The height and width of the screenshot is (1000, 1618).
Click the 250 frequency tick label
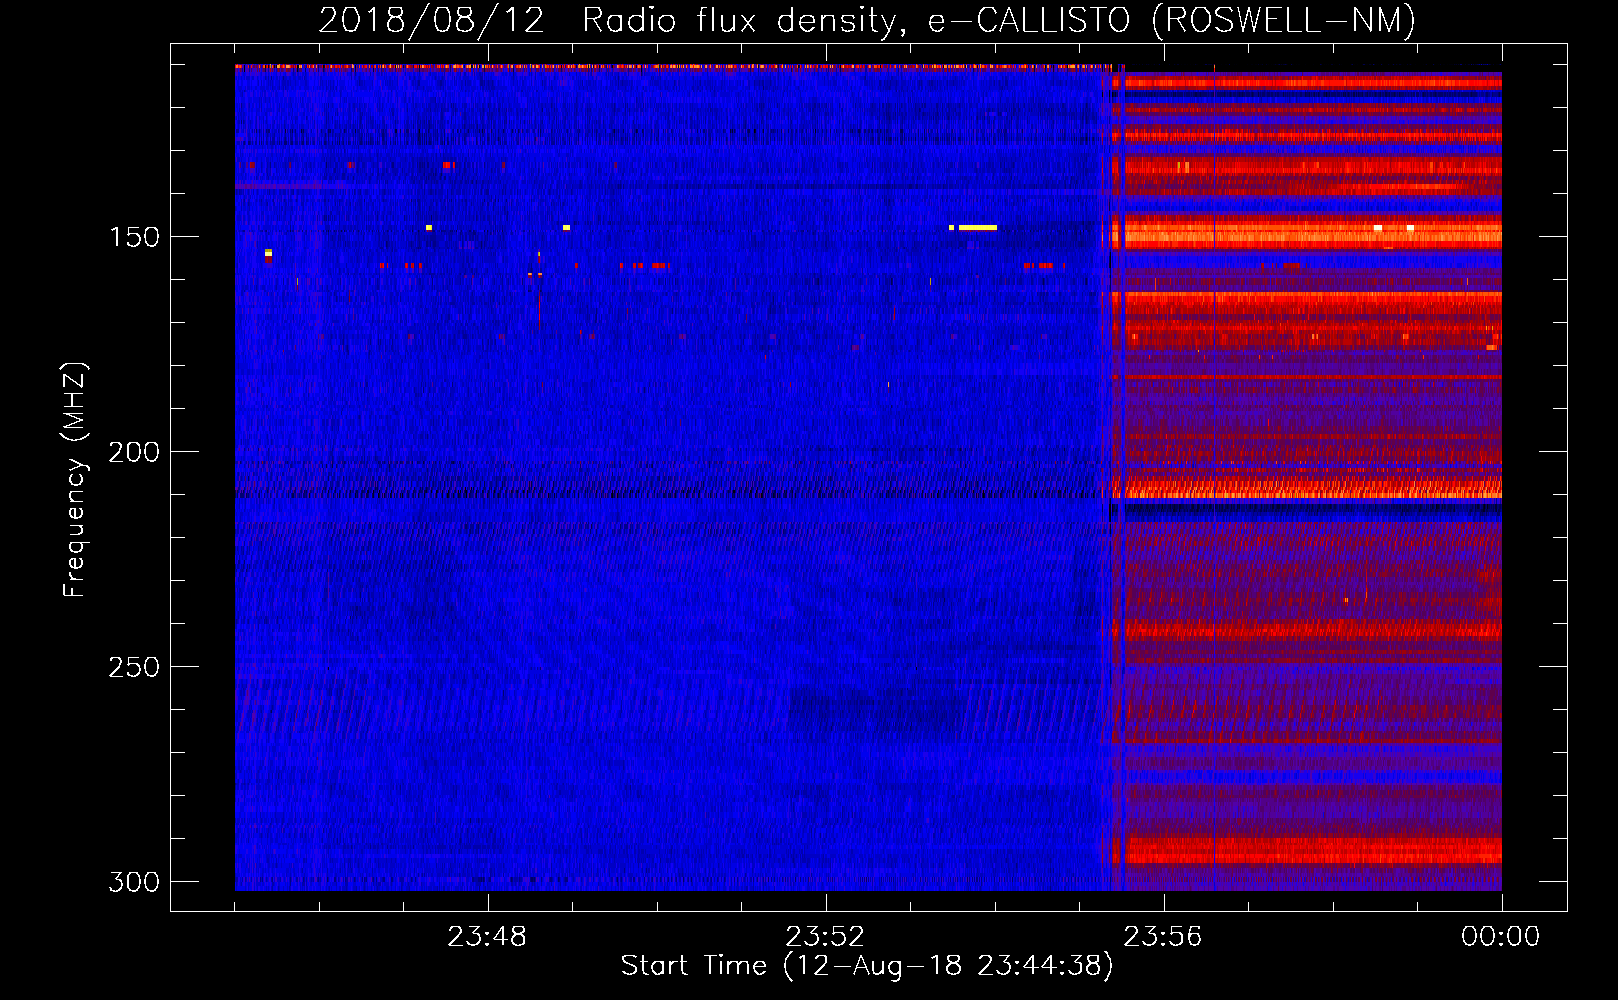pyautogui.click(x=134, y=667)
